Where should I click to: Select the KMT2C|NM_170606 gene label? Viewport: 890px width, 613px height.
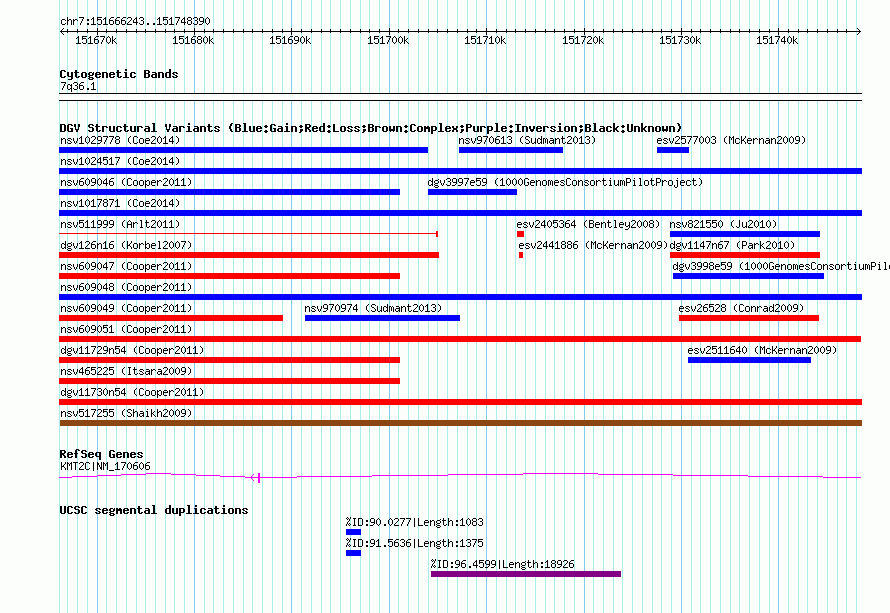click(x=105, y=467)
